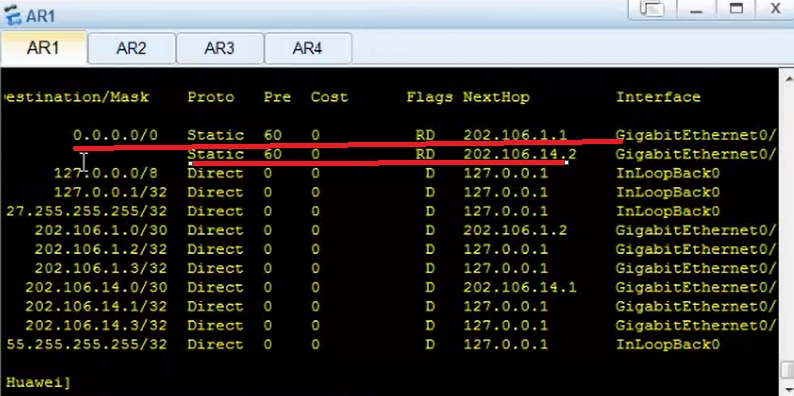Image resolution: width=794 pixels, height=396 pixels.
Task: Click the 0.0.0.0/0 destination entry
Action: pyautogui.click(x=115, y=135)
